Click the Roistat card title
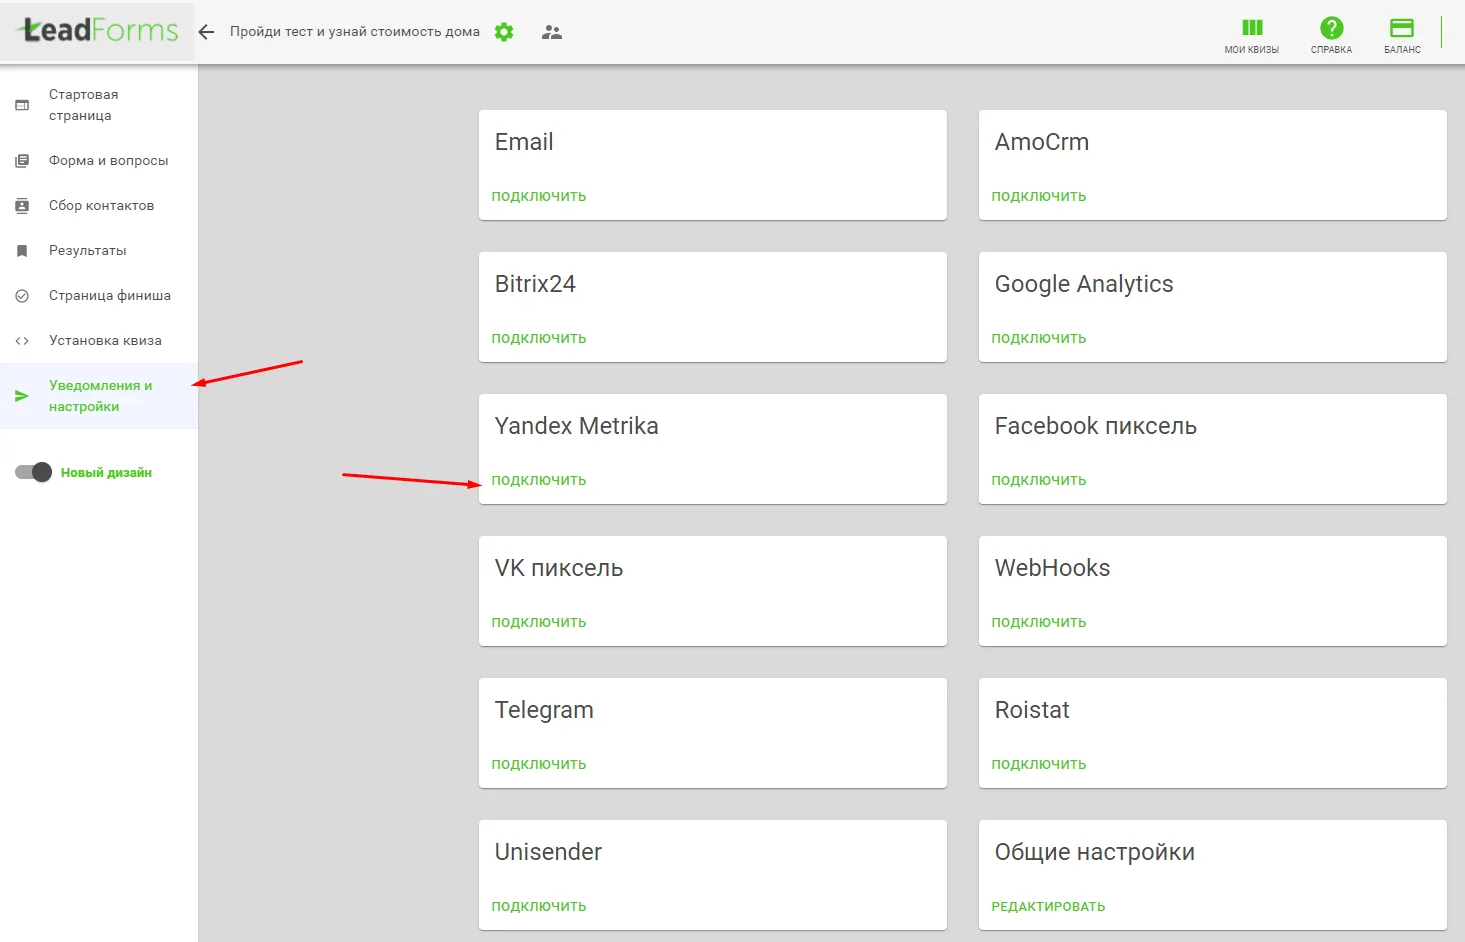This screenshot has height=942, width=1465. pyautogui.click(x=1032, y=710)
